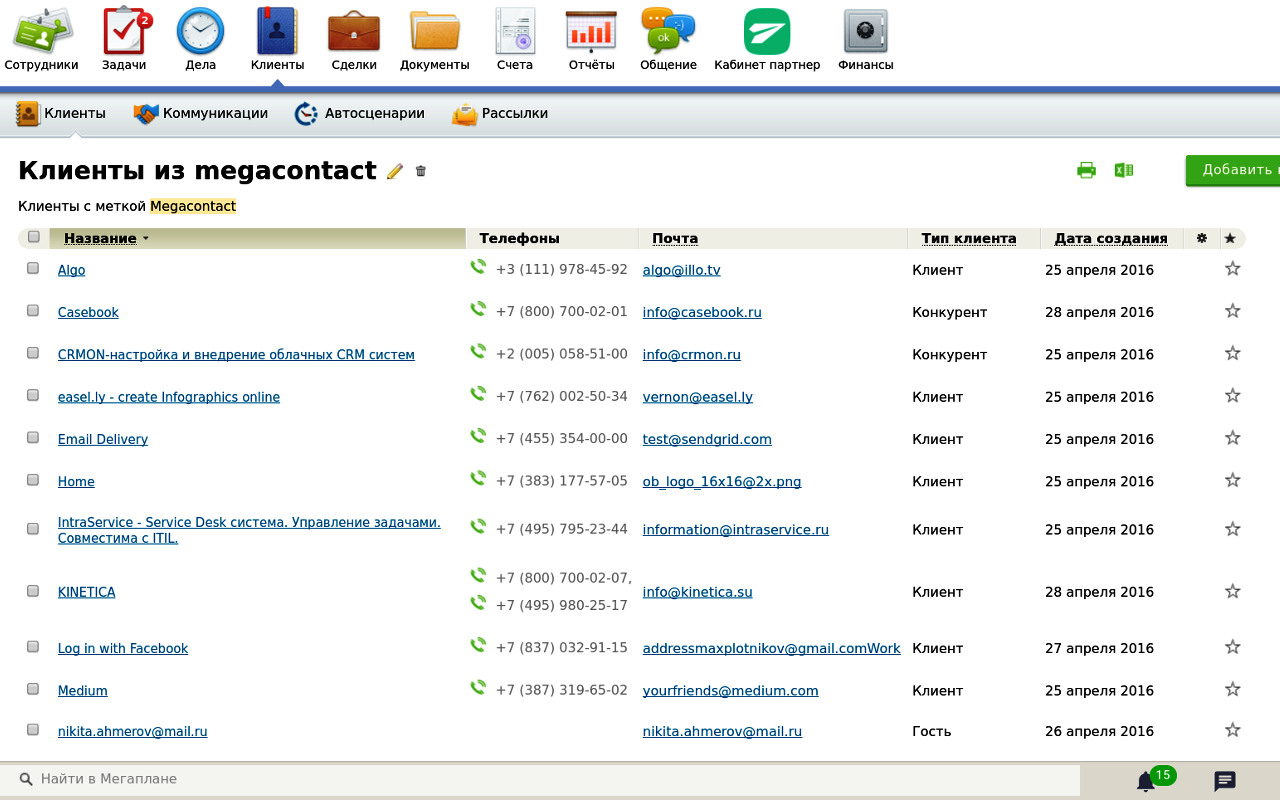Image resolution: width=1280 pixels, height=800 pixels.
Task: Open the Отчёты chart icon
Action: [x=591, y=40]
